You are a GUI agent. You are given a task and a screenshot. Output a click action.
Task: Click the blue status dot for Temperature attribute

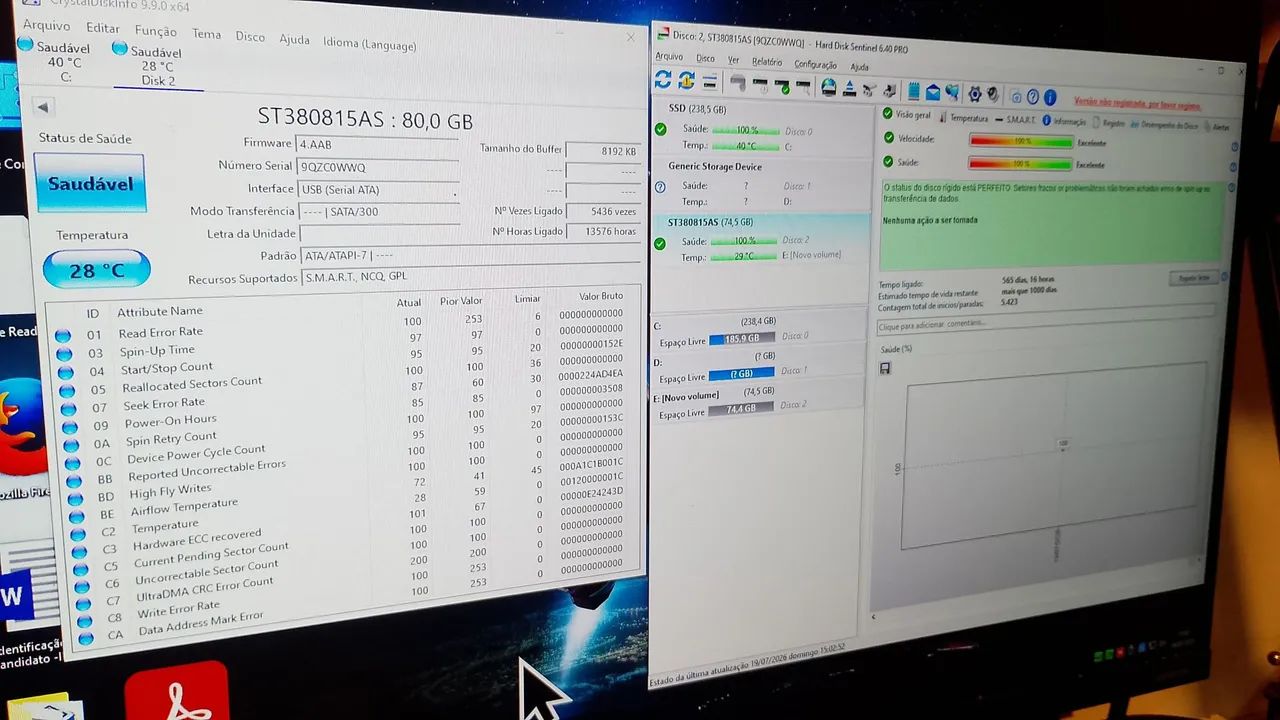(79, 536)
